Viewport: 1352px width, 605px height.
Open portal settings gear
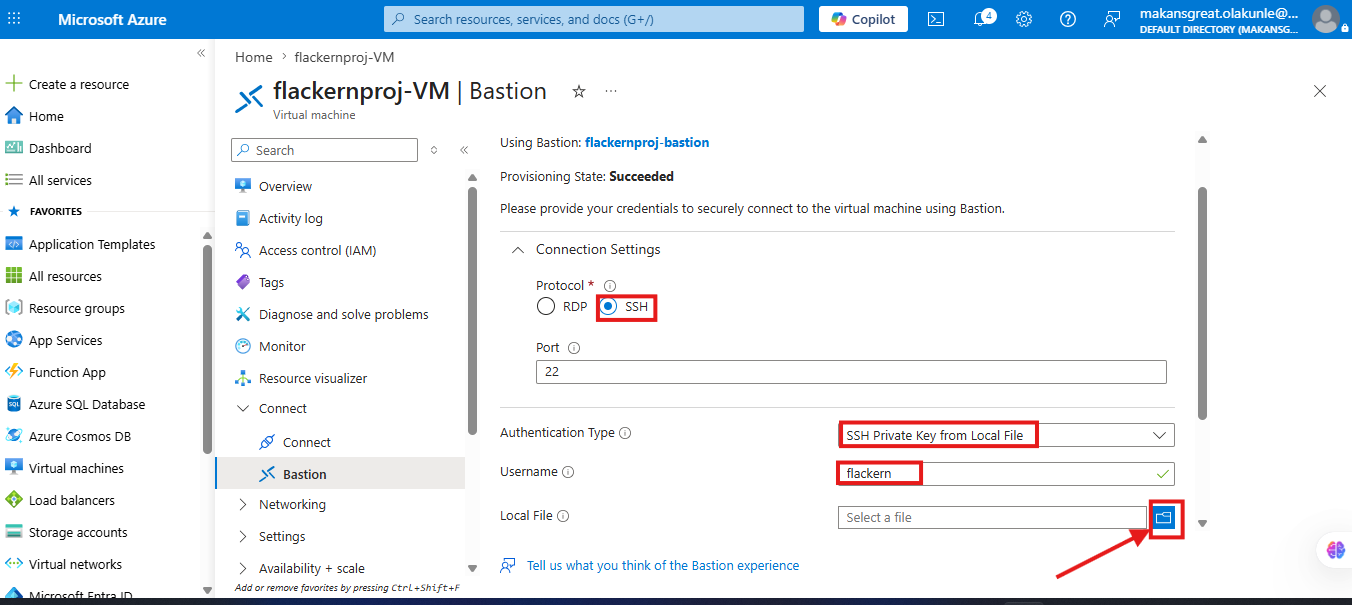(x=1024, y=19)
